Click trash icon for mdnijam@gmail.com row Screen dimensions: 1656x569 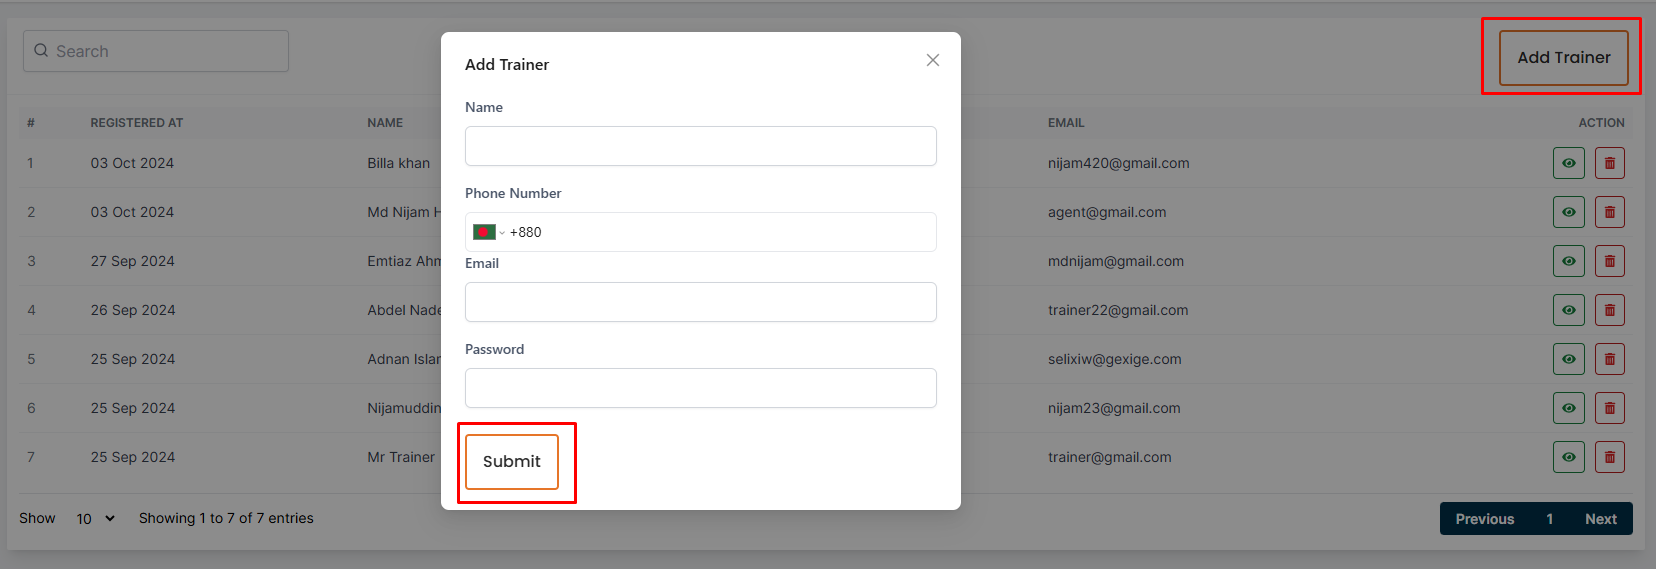[x=1609, y=261]
